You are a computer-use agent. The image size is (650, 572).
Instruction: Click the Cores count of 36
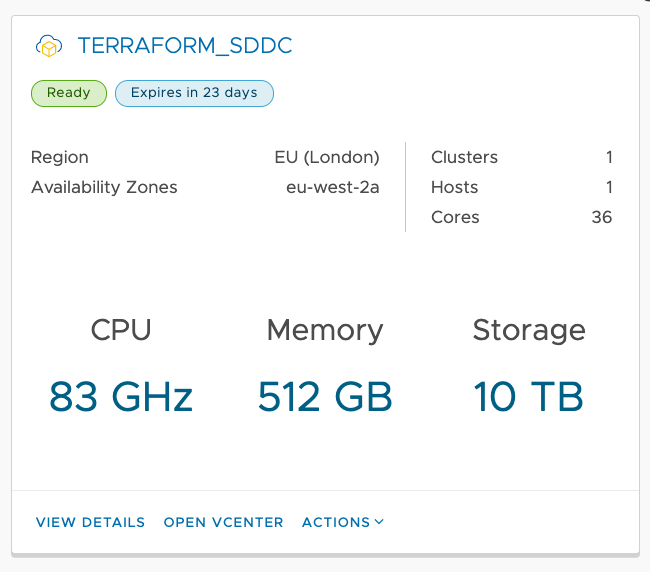[601, 217]
